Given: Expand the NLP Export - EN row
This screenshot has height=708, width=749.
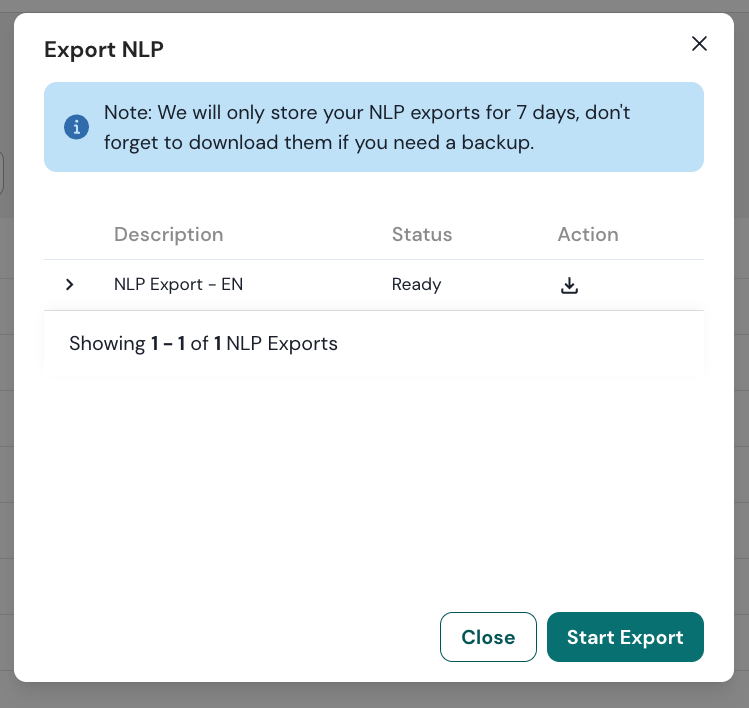Looking at the screenshot, I should (69, 285).
